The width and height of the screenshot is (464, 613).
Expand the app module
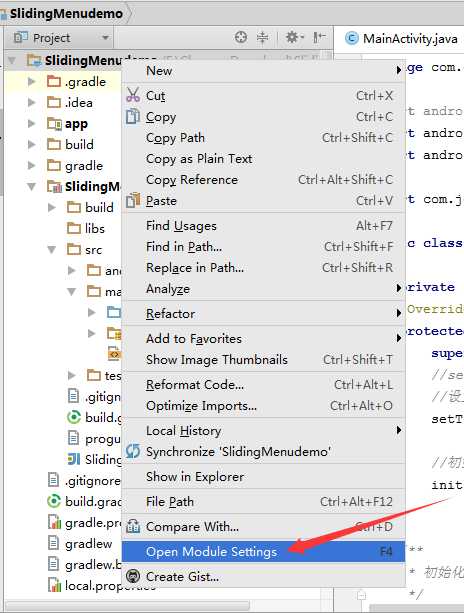[x=31, y=124]
